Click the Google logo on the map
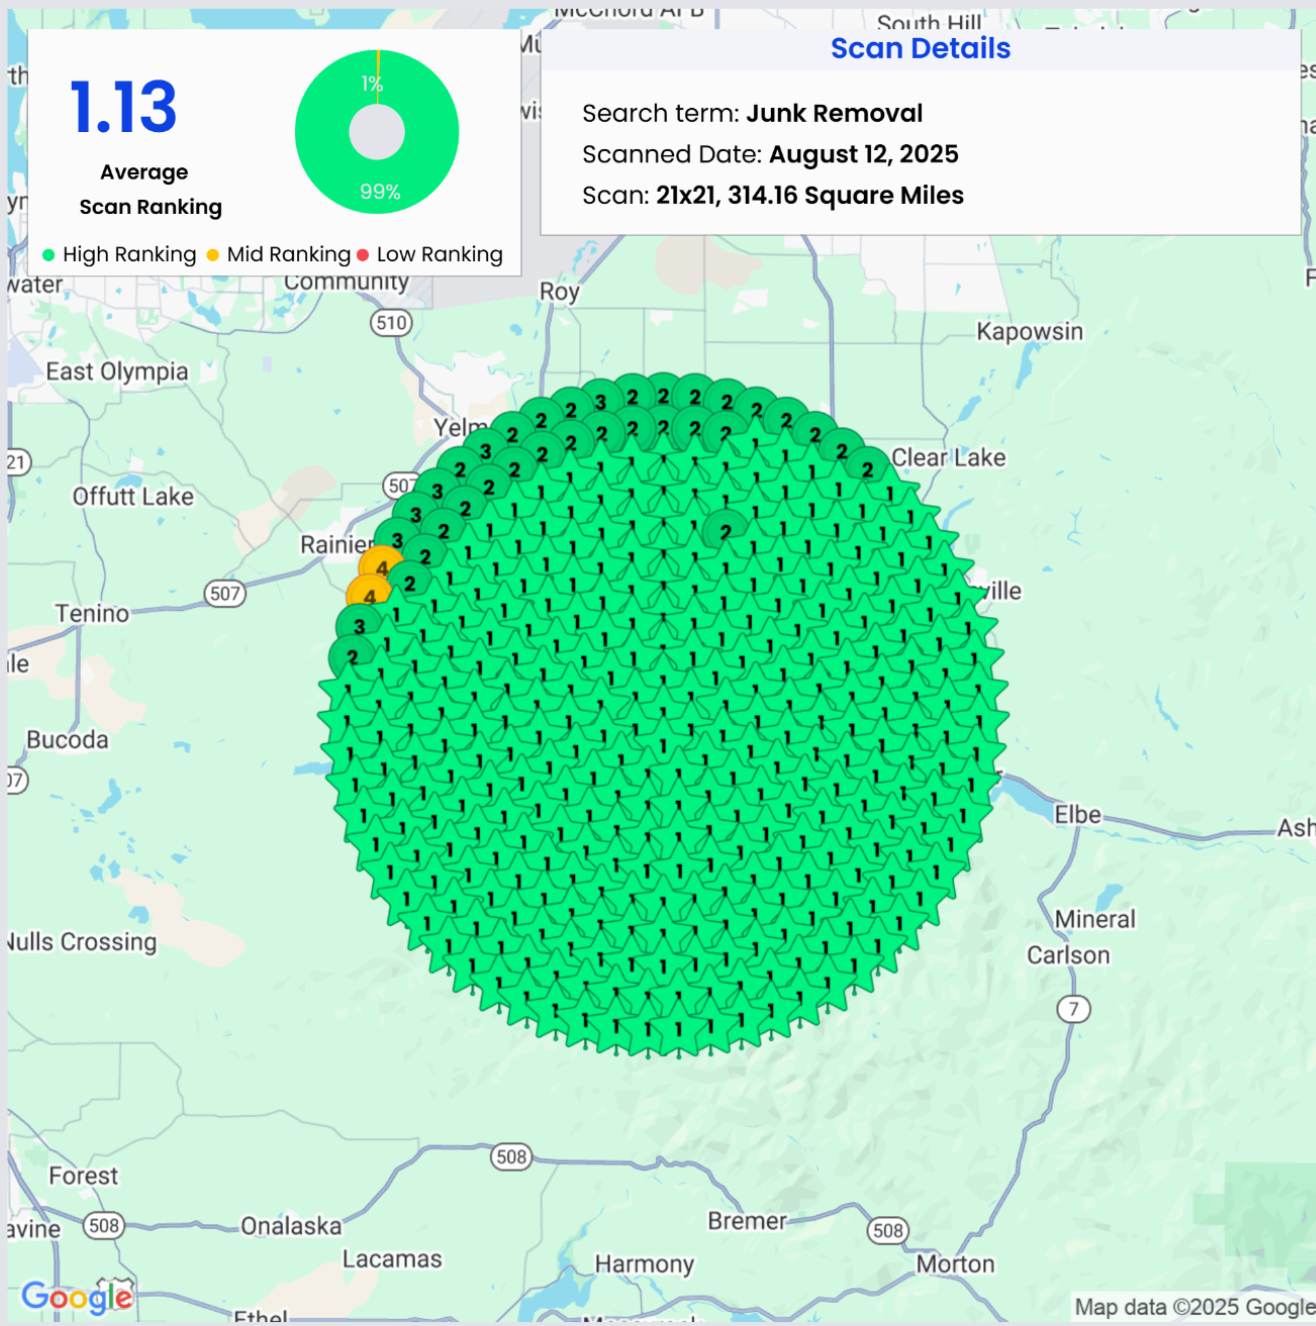1316x1326 pixels. [77, 1296]
